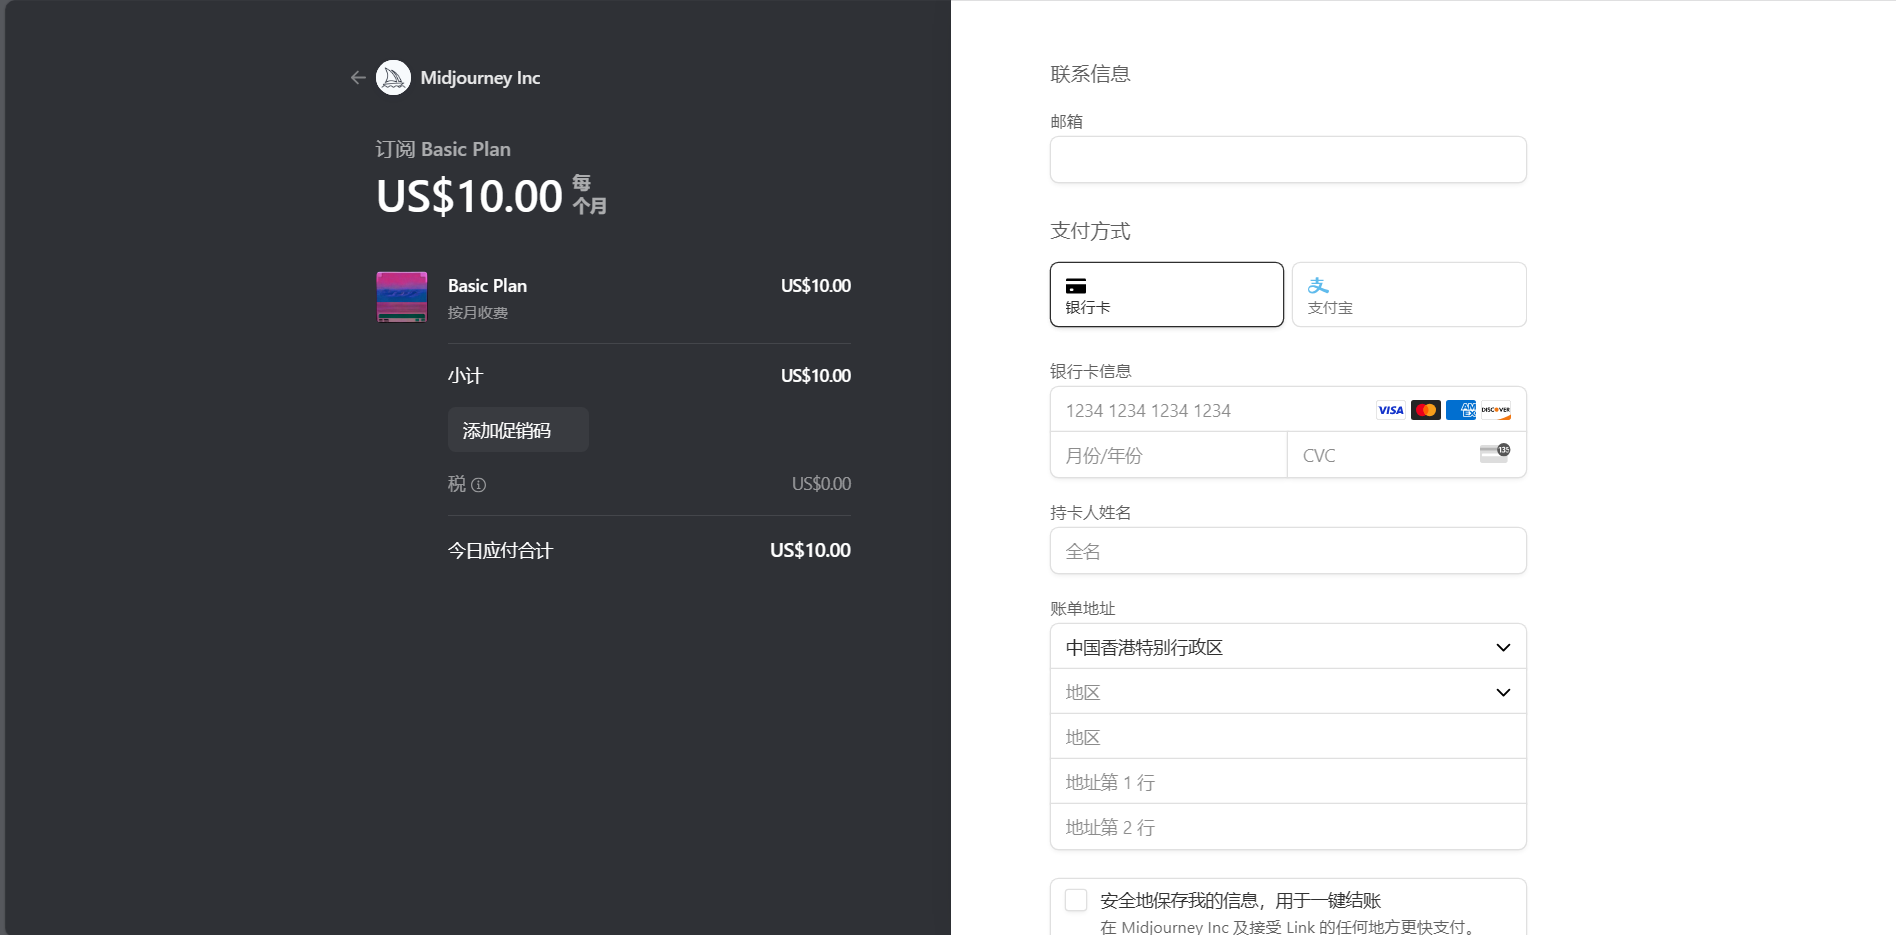Screen dimensions: 1896x935
Task: Click the Basic Plan product thumbnail
Action: pyautogui.click(x=402, y=297)
